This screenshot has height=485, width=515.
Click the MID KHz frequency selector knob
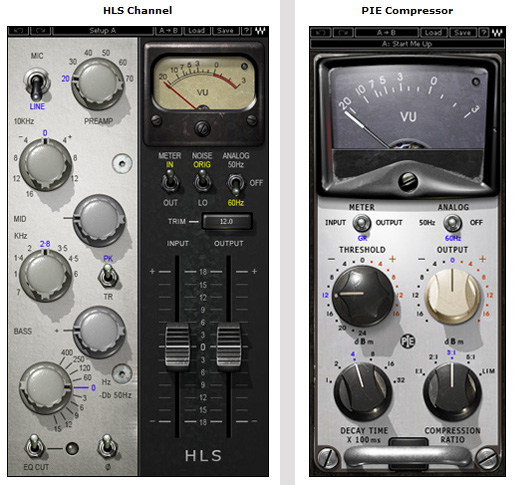(45, 275)
